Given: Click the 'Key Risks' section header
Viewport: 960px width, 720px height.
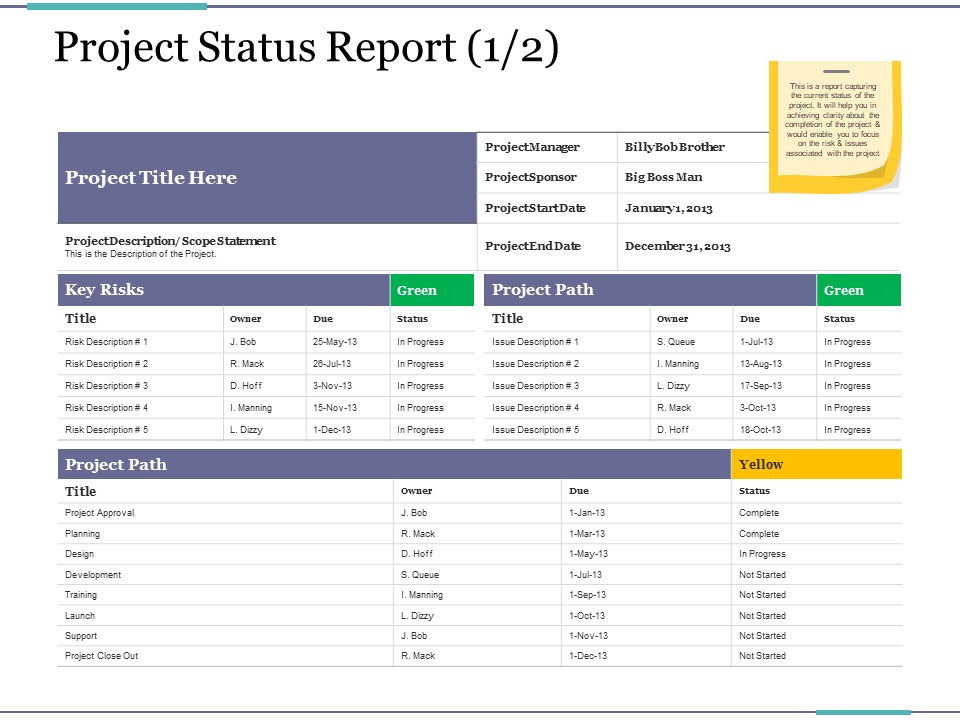Looking at the screenshot, I should [x=223, y=290].
